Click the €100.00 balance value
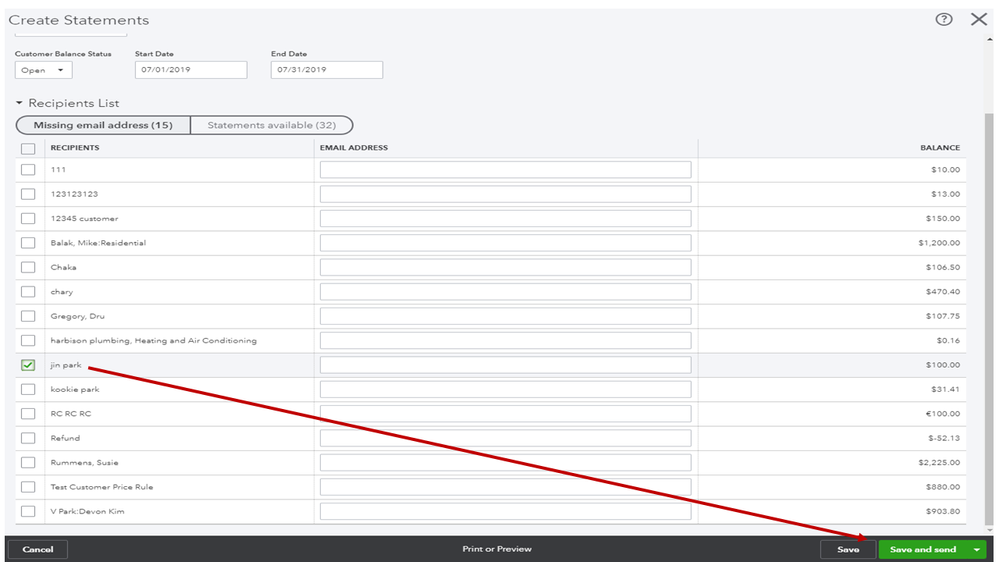The height and width of the screenshot is (562, 999). (943, 414)
